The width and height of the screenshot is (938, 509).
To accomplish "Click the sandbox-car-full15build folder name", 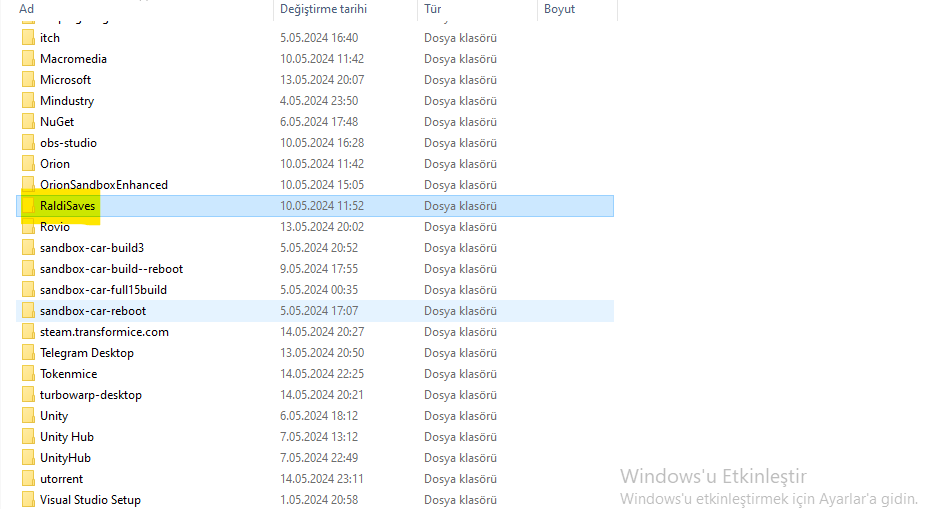I will click(x=103, y=289).
